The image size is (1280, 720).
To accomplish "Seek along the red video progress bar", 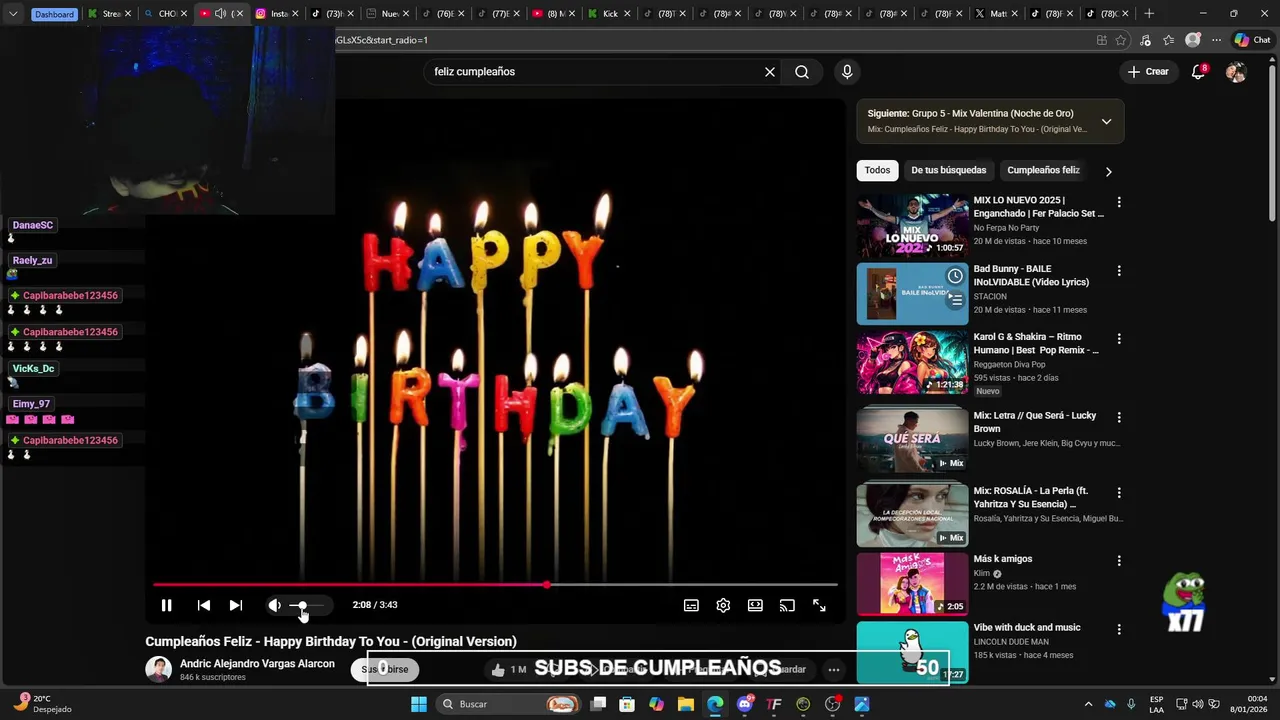I will tap(495, 585).
